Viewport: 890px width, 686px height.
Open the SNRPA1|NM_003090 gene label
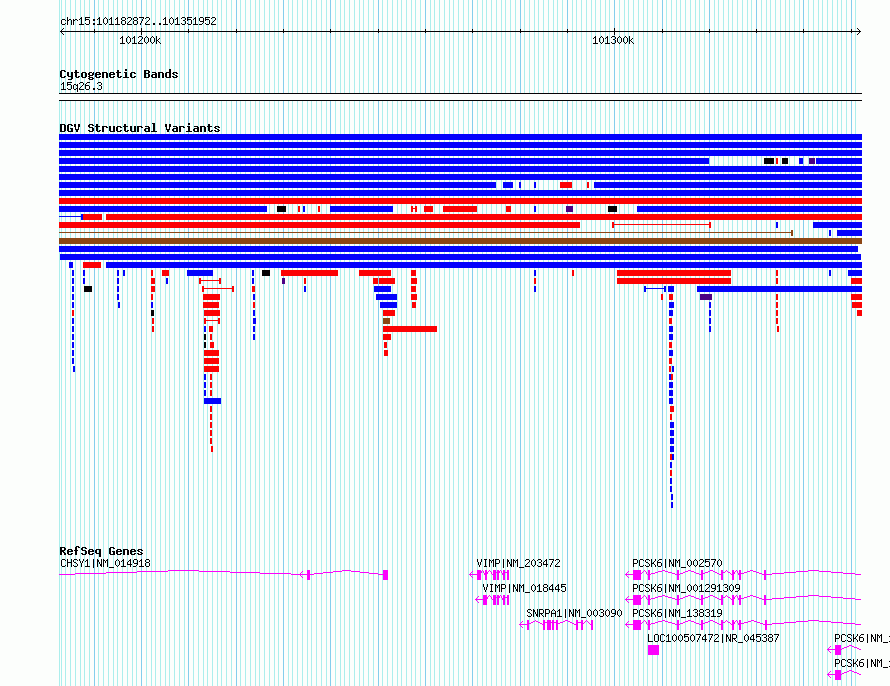574,613
